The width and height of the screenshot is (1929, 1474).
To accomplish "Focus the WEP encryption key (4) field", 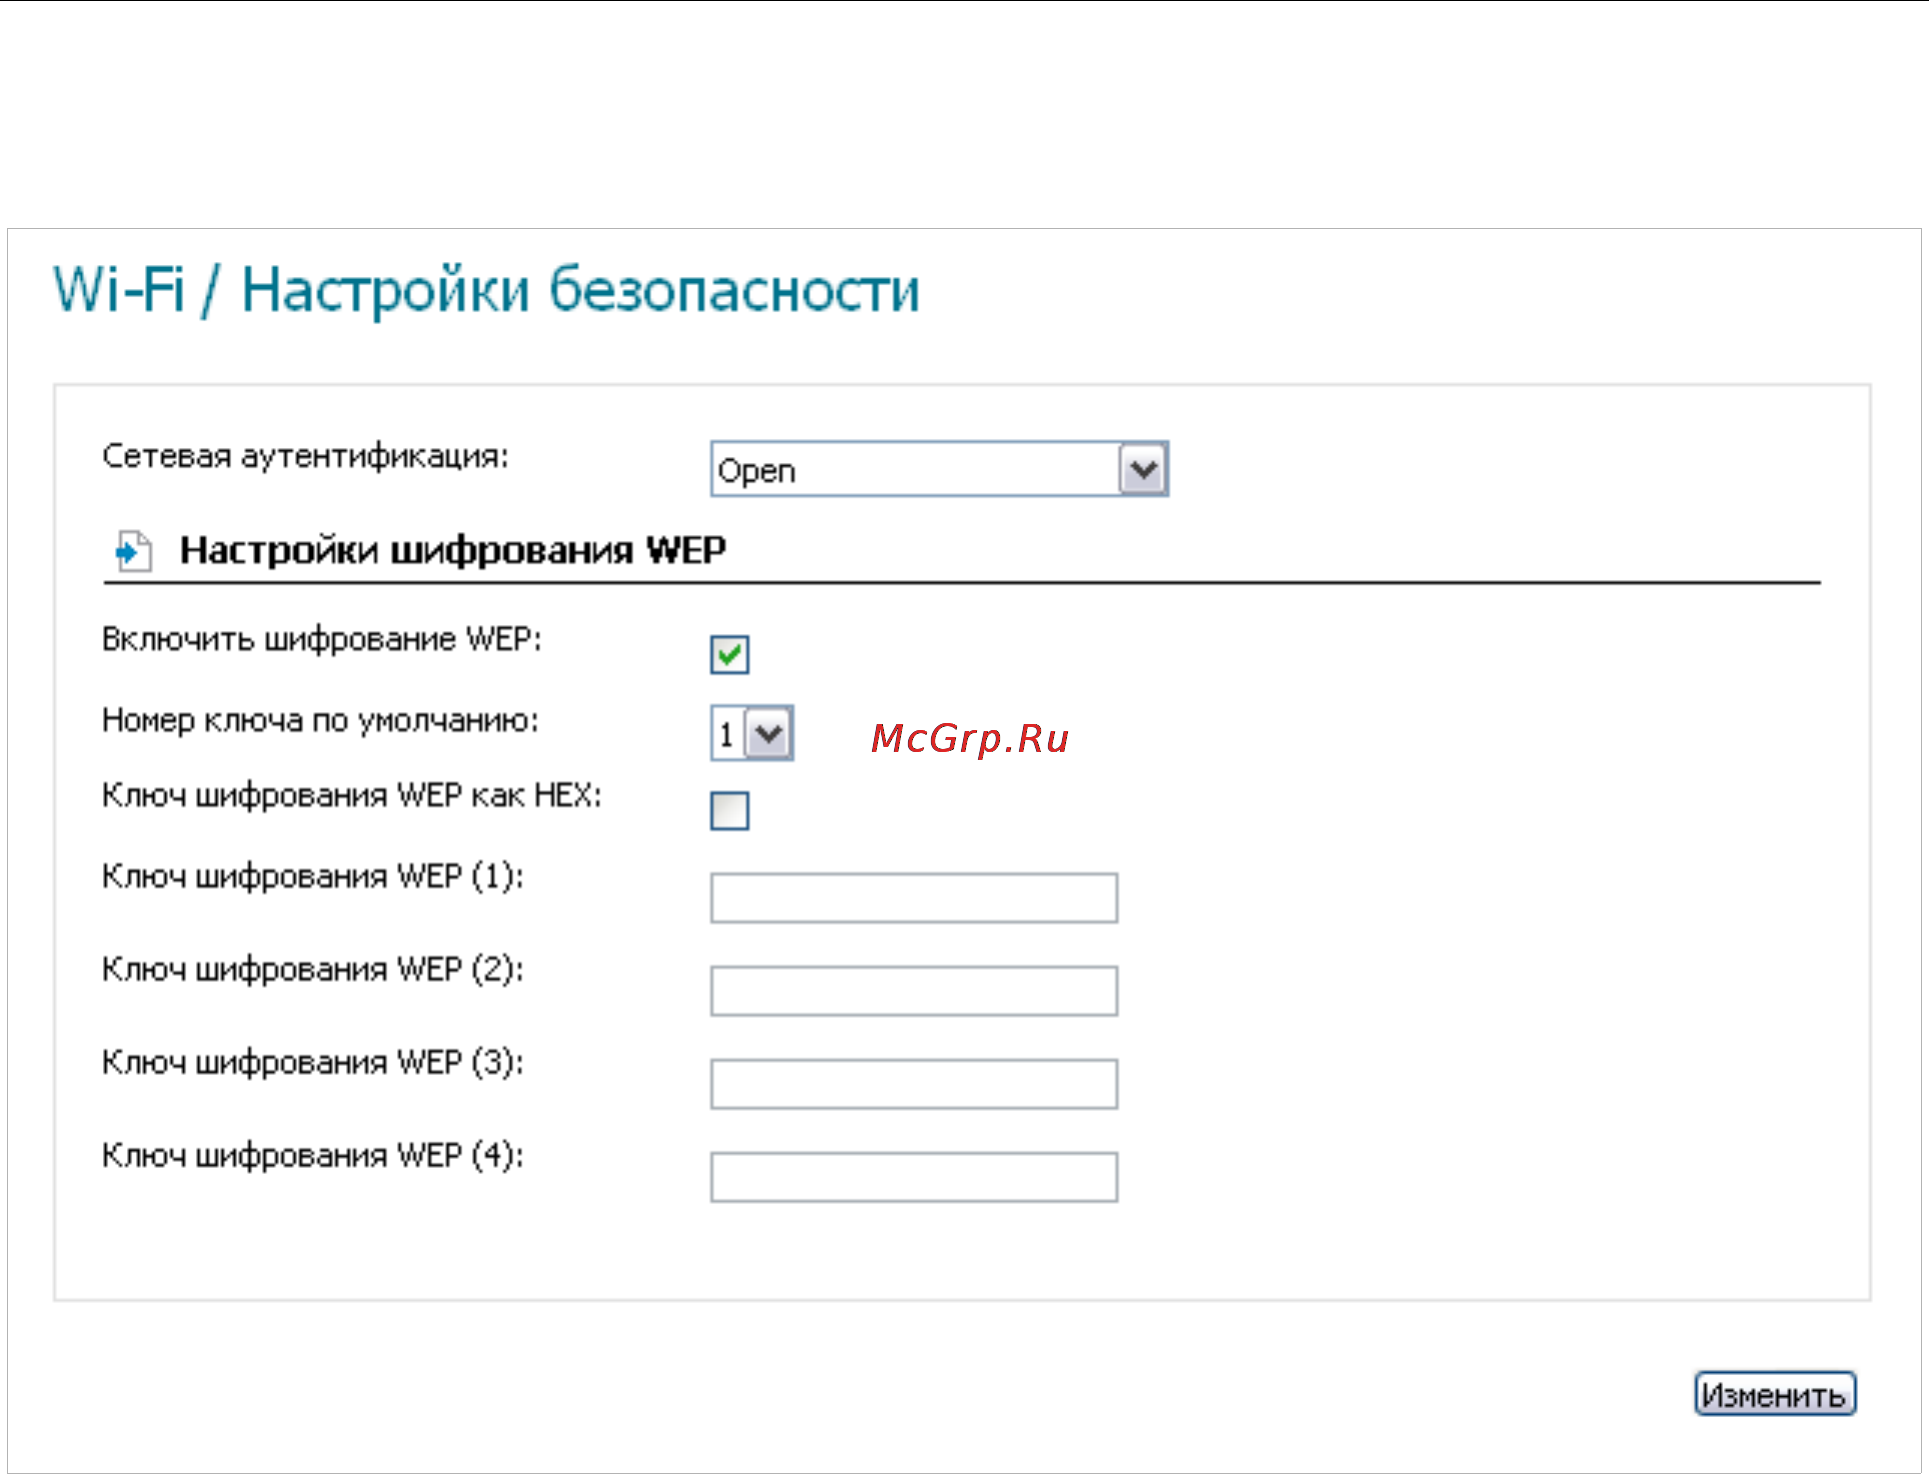I will click(914, 1177).
